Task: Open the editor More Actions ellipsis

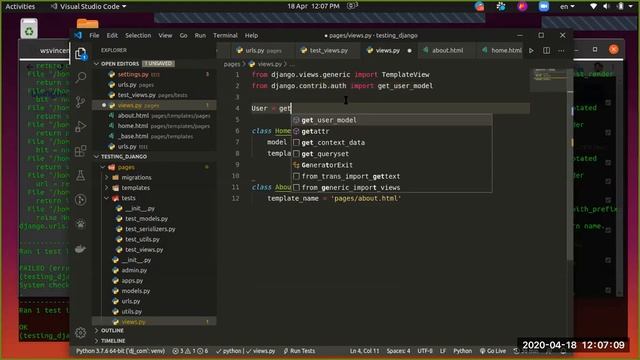Action: click(561, 51)
